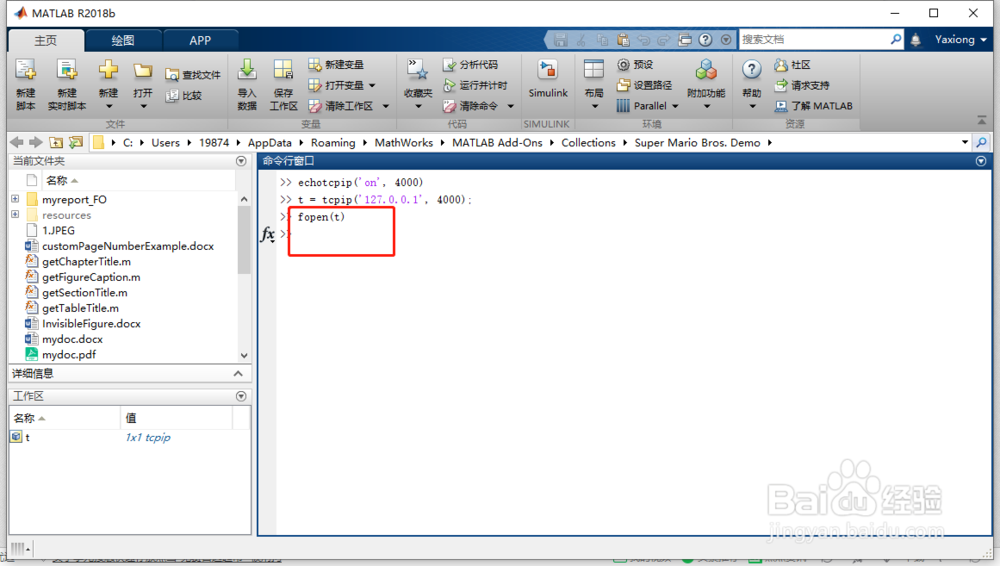Open the Yaxiong account dropdown
Viewport: 1000px width, 566px height.
960,40
